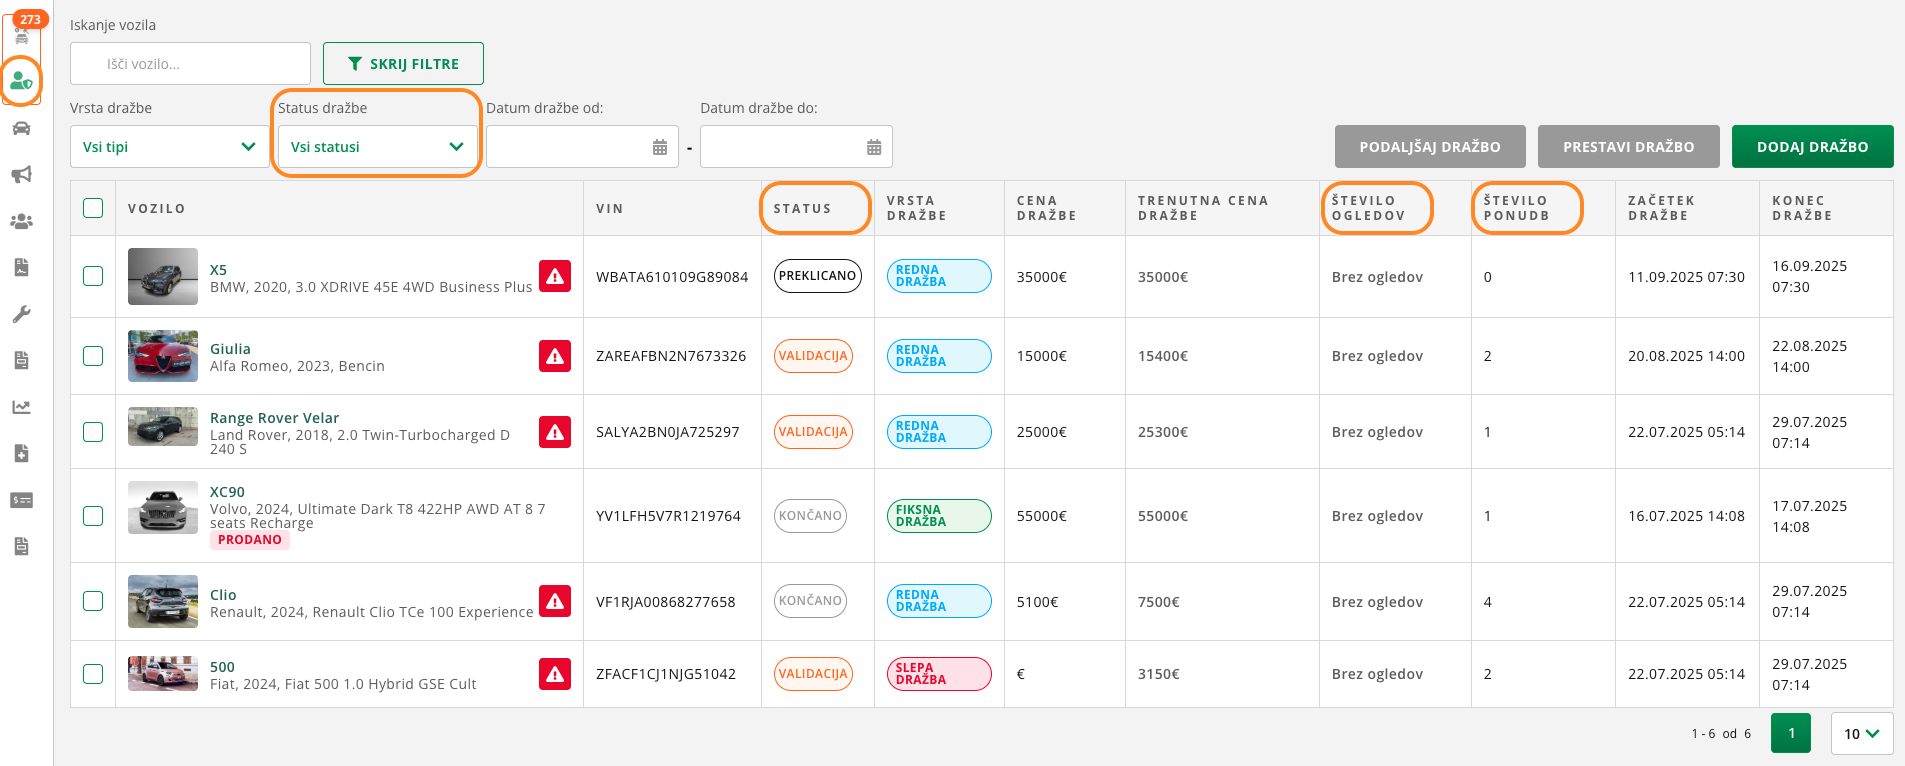Open the 'Vsi statusi' status dropdown
1905x766 pixels.
(376, 147)
